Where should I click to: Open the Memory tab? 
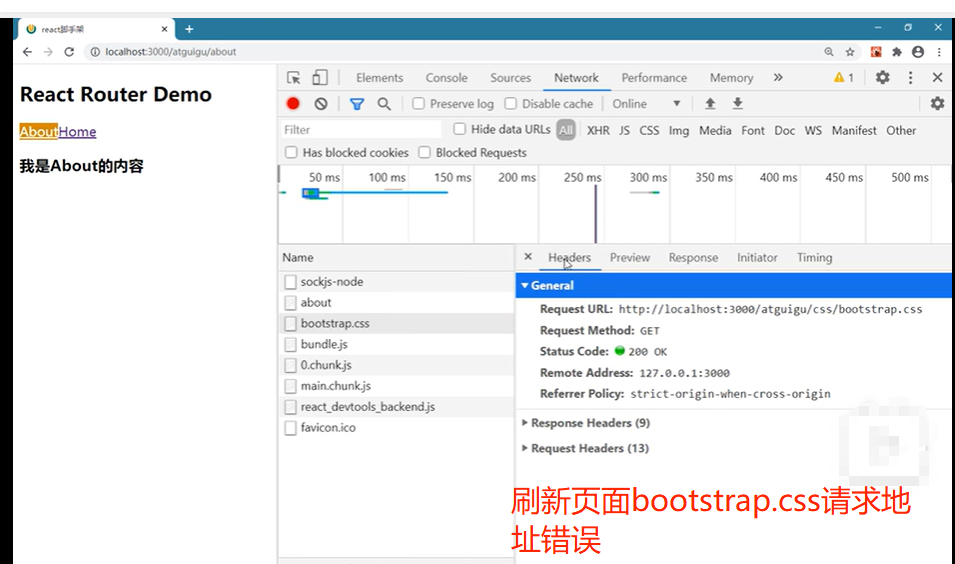(x=731, y=77)
